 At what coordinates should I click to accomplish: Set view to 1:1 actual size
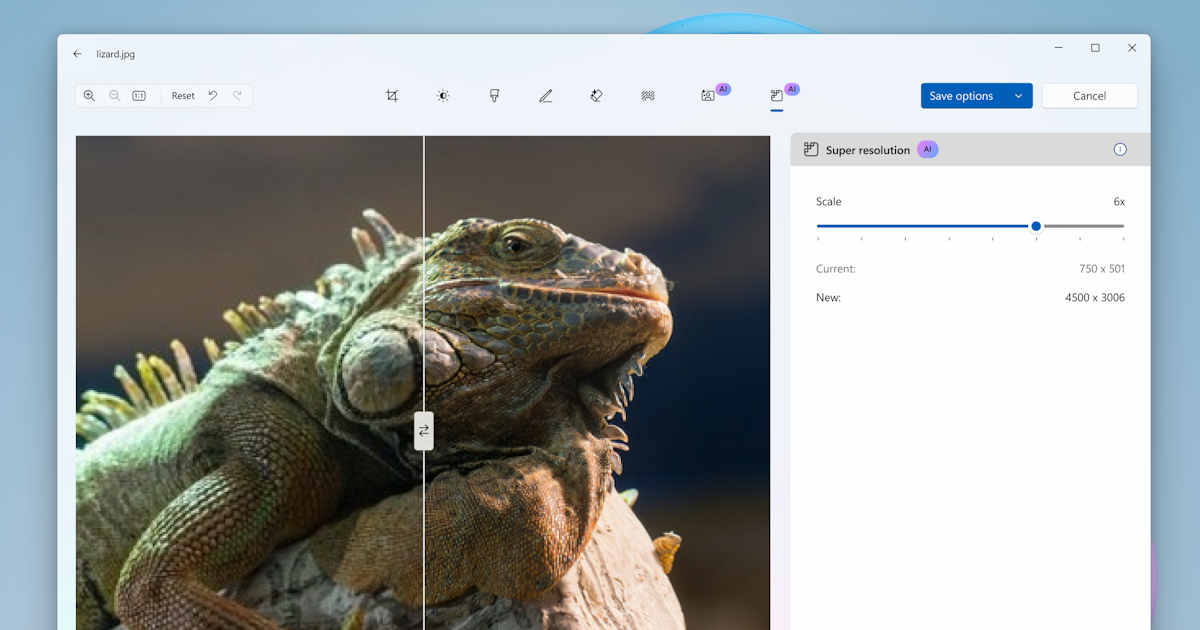tap(138, 95)
